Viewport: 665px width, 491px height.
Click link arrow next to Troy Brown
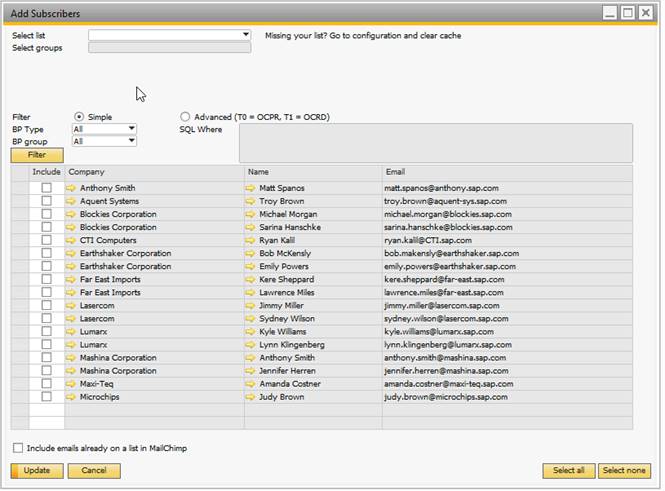pyautogui.click(x=251, y=201)
